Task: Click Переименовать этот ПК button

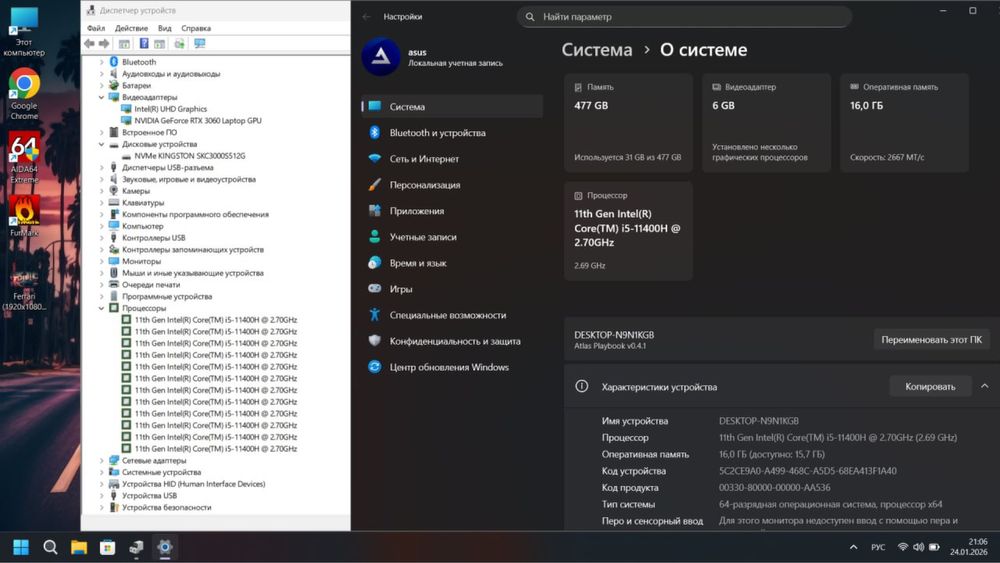Action: pos(932,340)
